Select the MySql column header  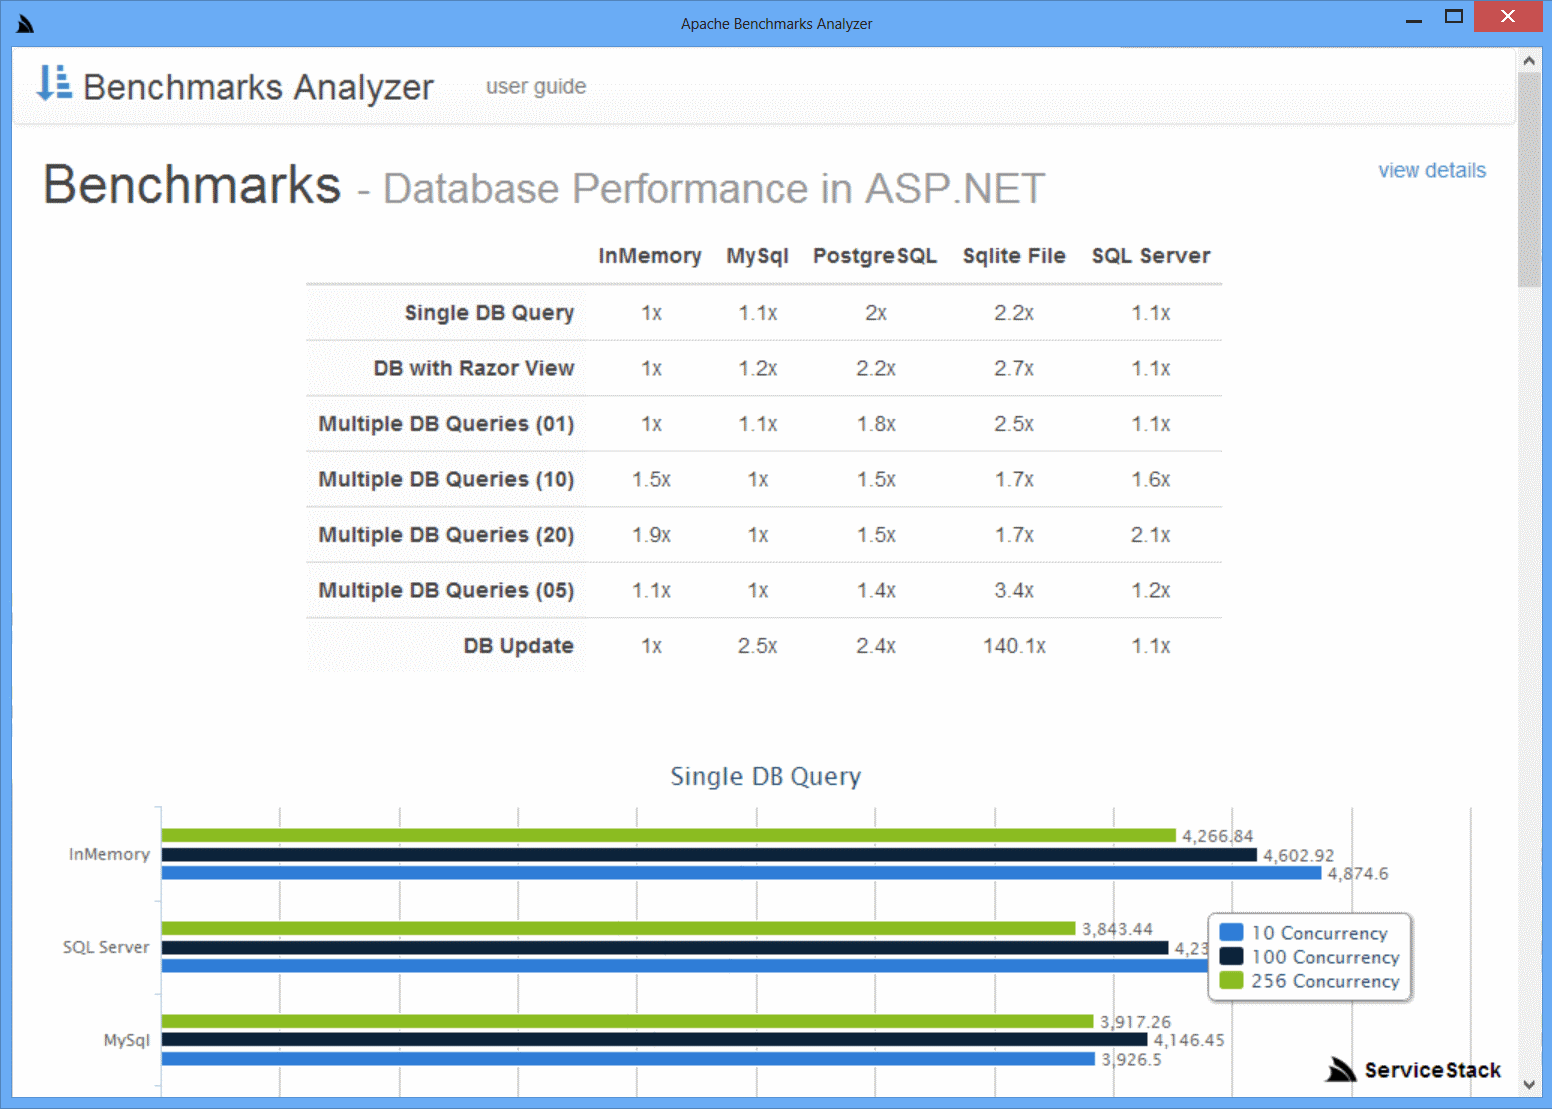[757, 256]
